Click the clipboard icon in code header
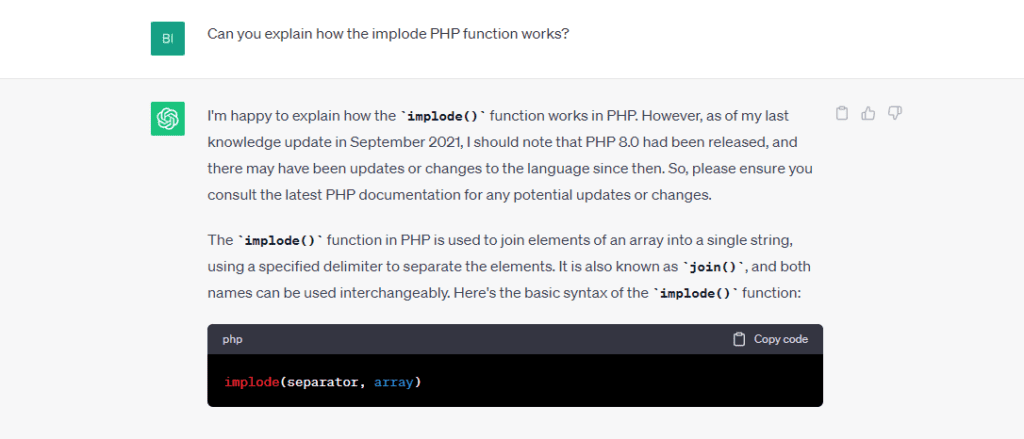 coord(739,339)
